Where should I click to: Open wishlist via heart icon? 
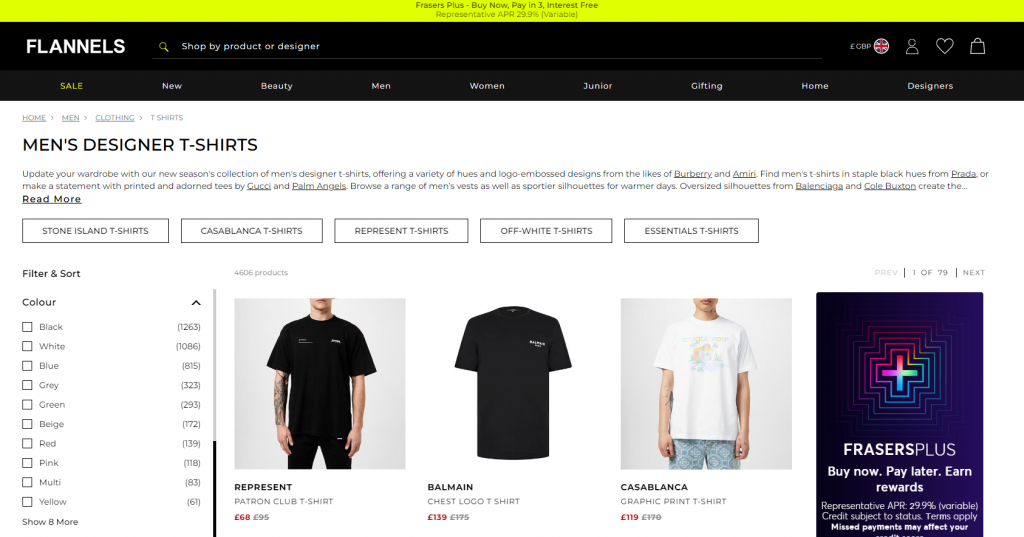pyautogui.click(x=944, y=46)
